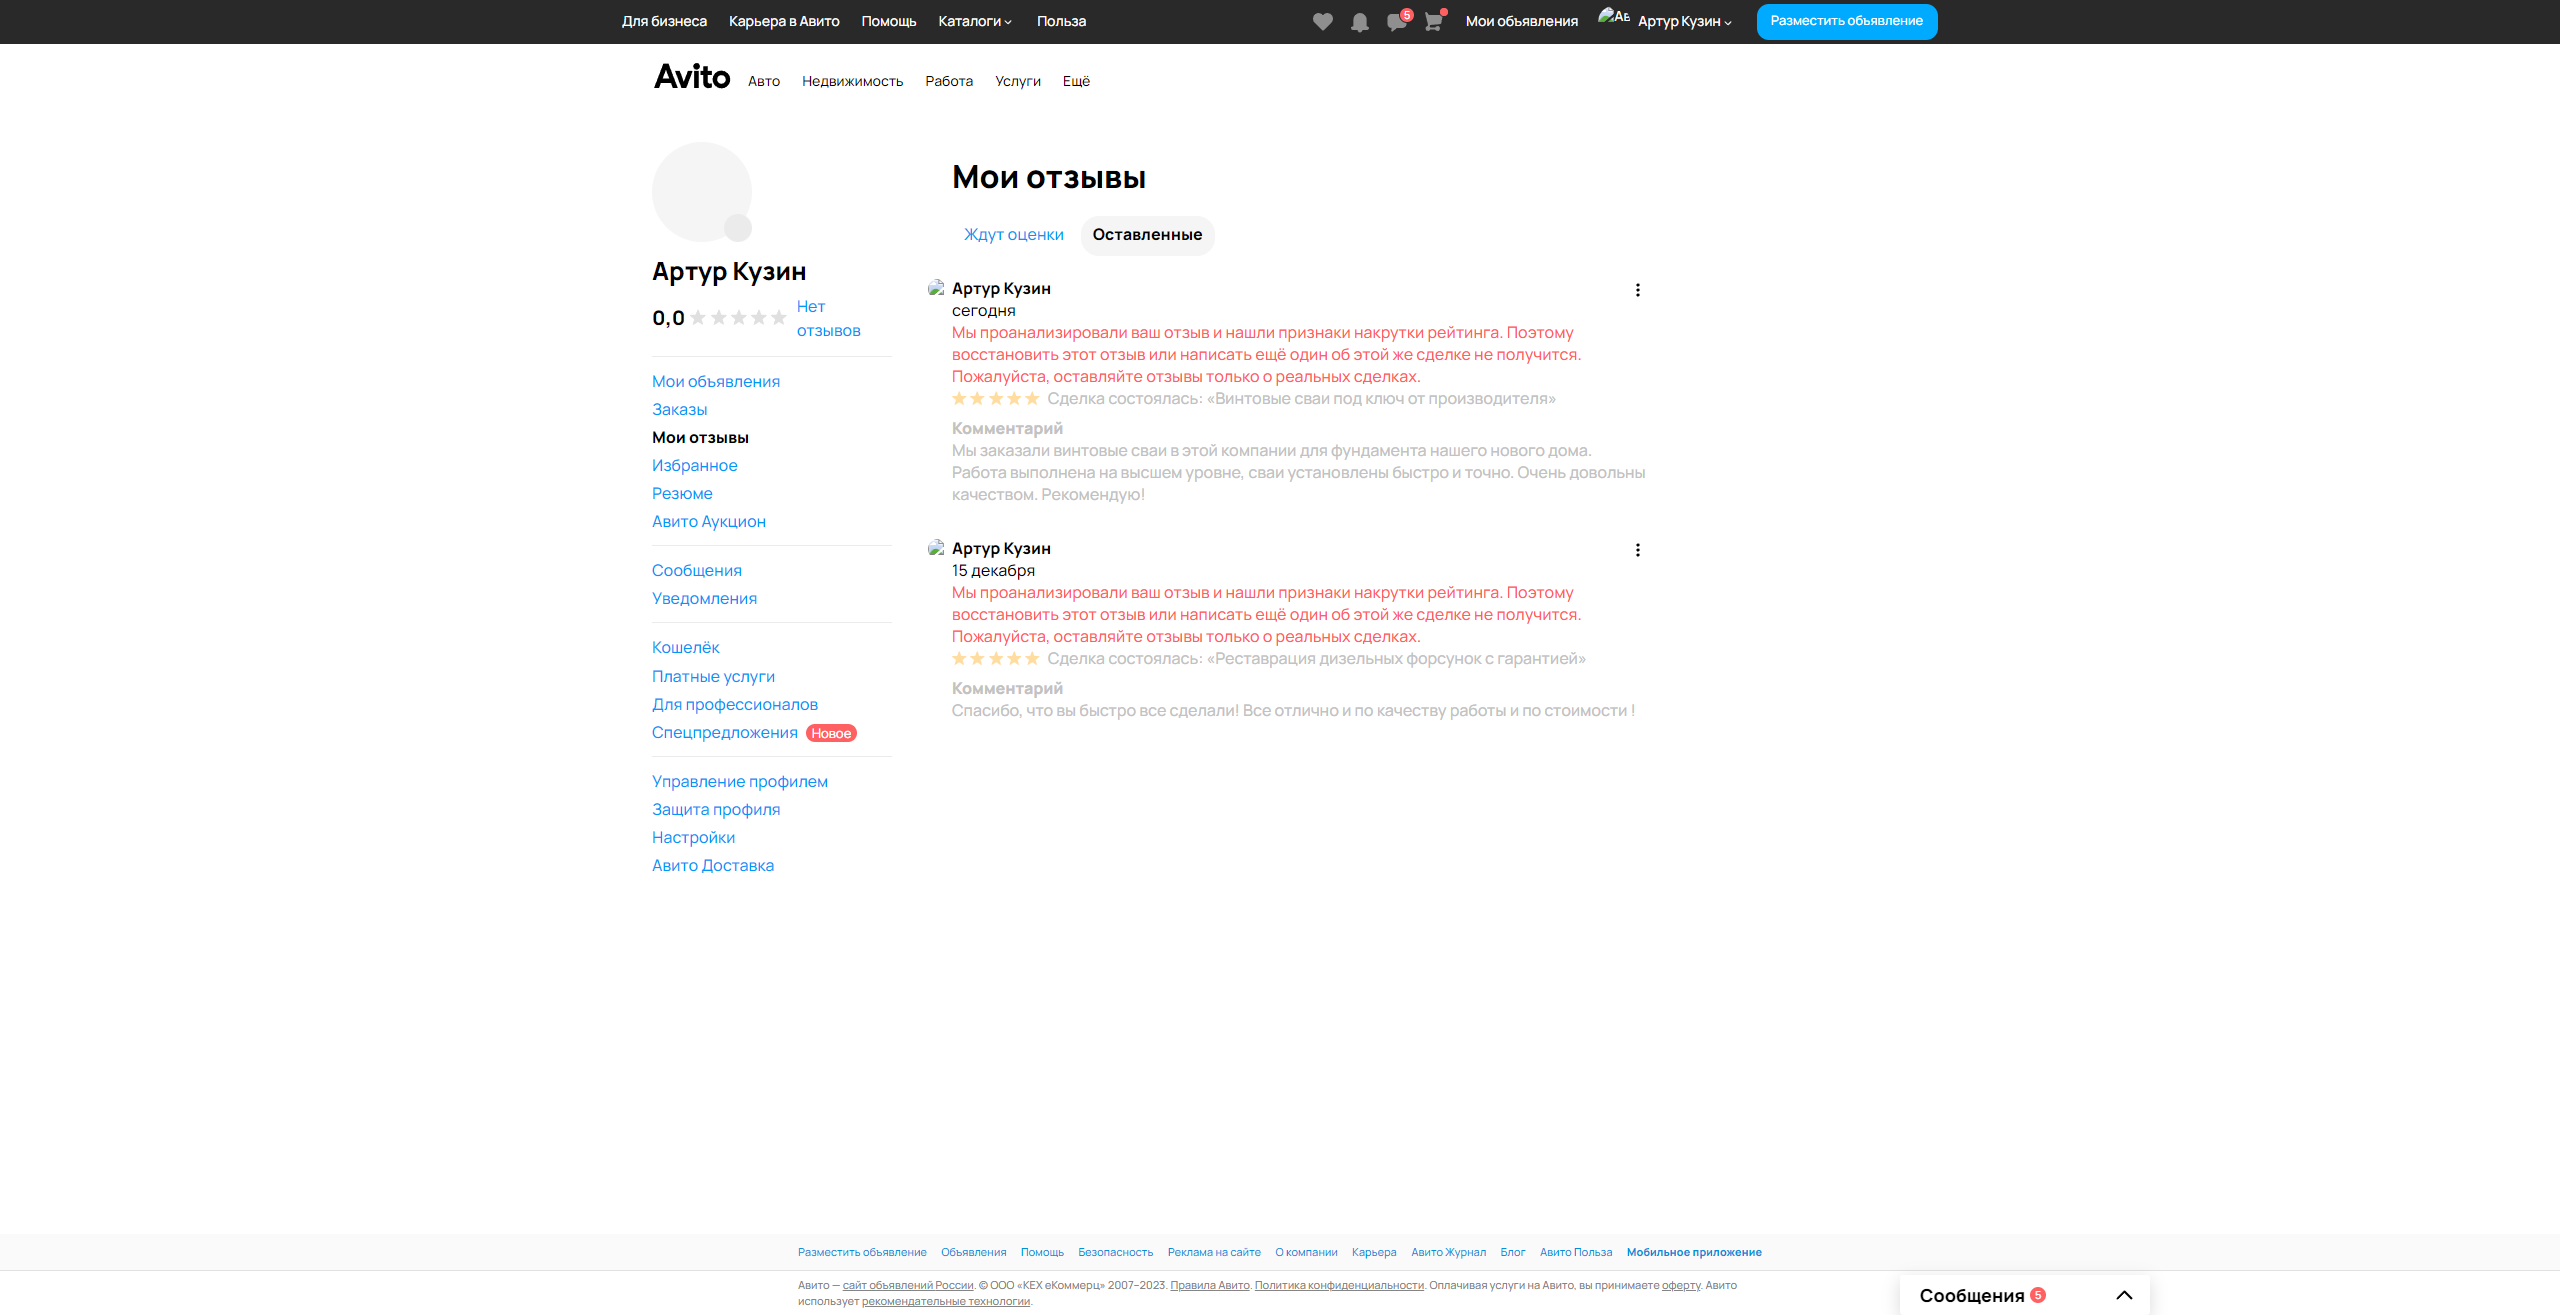Open messages chat bubble icon
The height and width of the screenshot is (1315, 2560).
(1396, 22)
